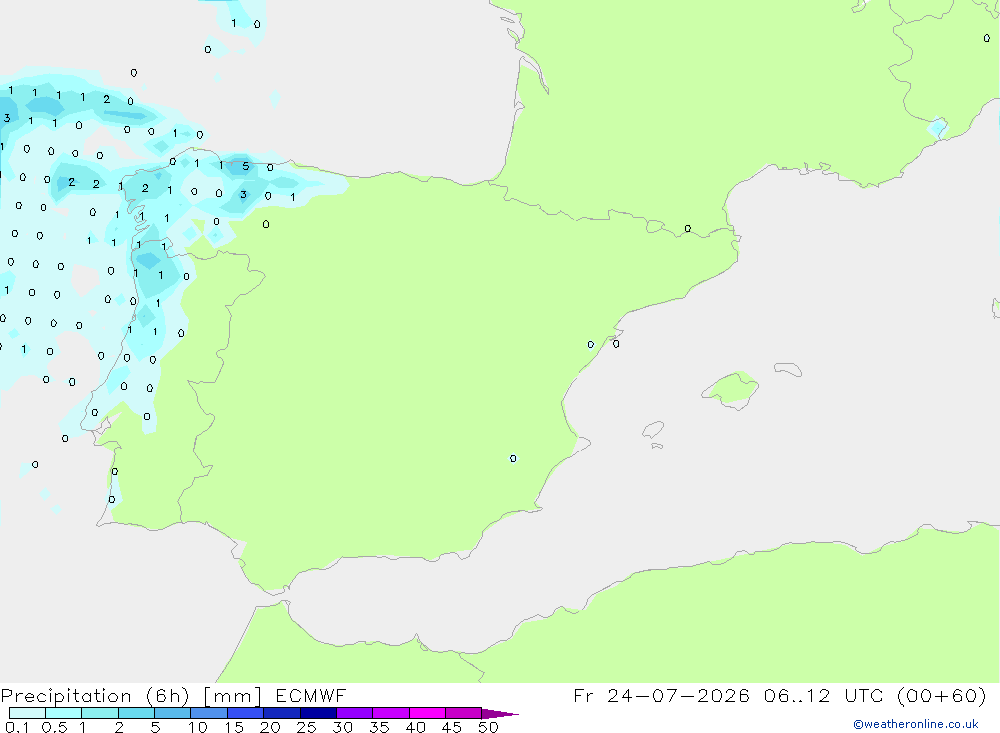1000x733 pixels.
Task: Select the violet 30–35 legend swatch
Action: click(354, 713)
